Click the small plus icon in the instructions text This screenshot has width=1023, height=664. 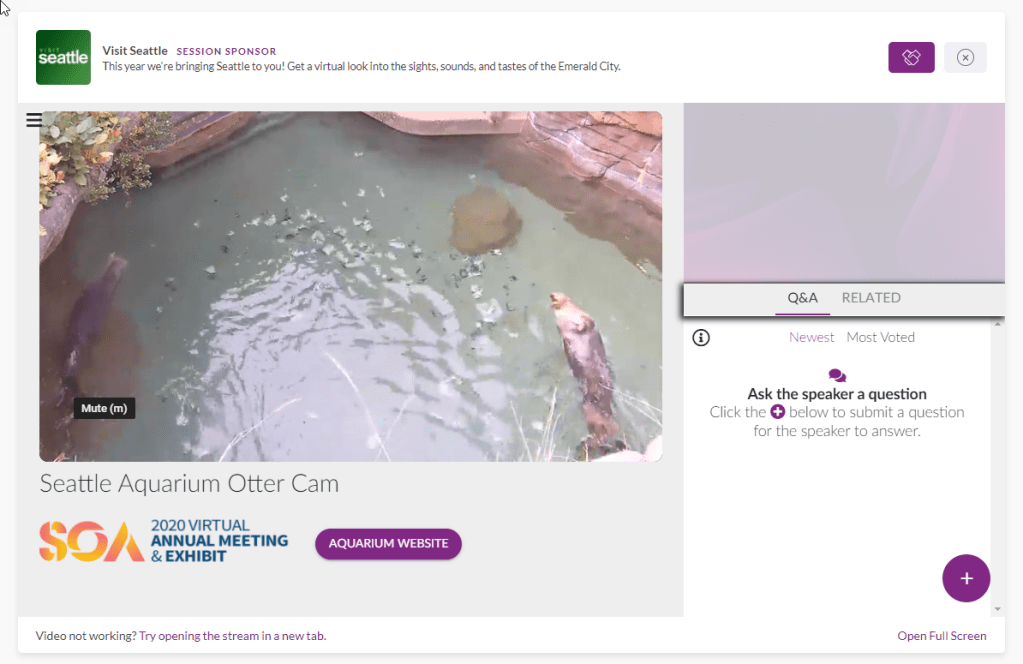[777, 412]
